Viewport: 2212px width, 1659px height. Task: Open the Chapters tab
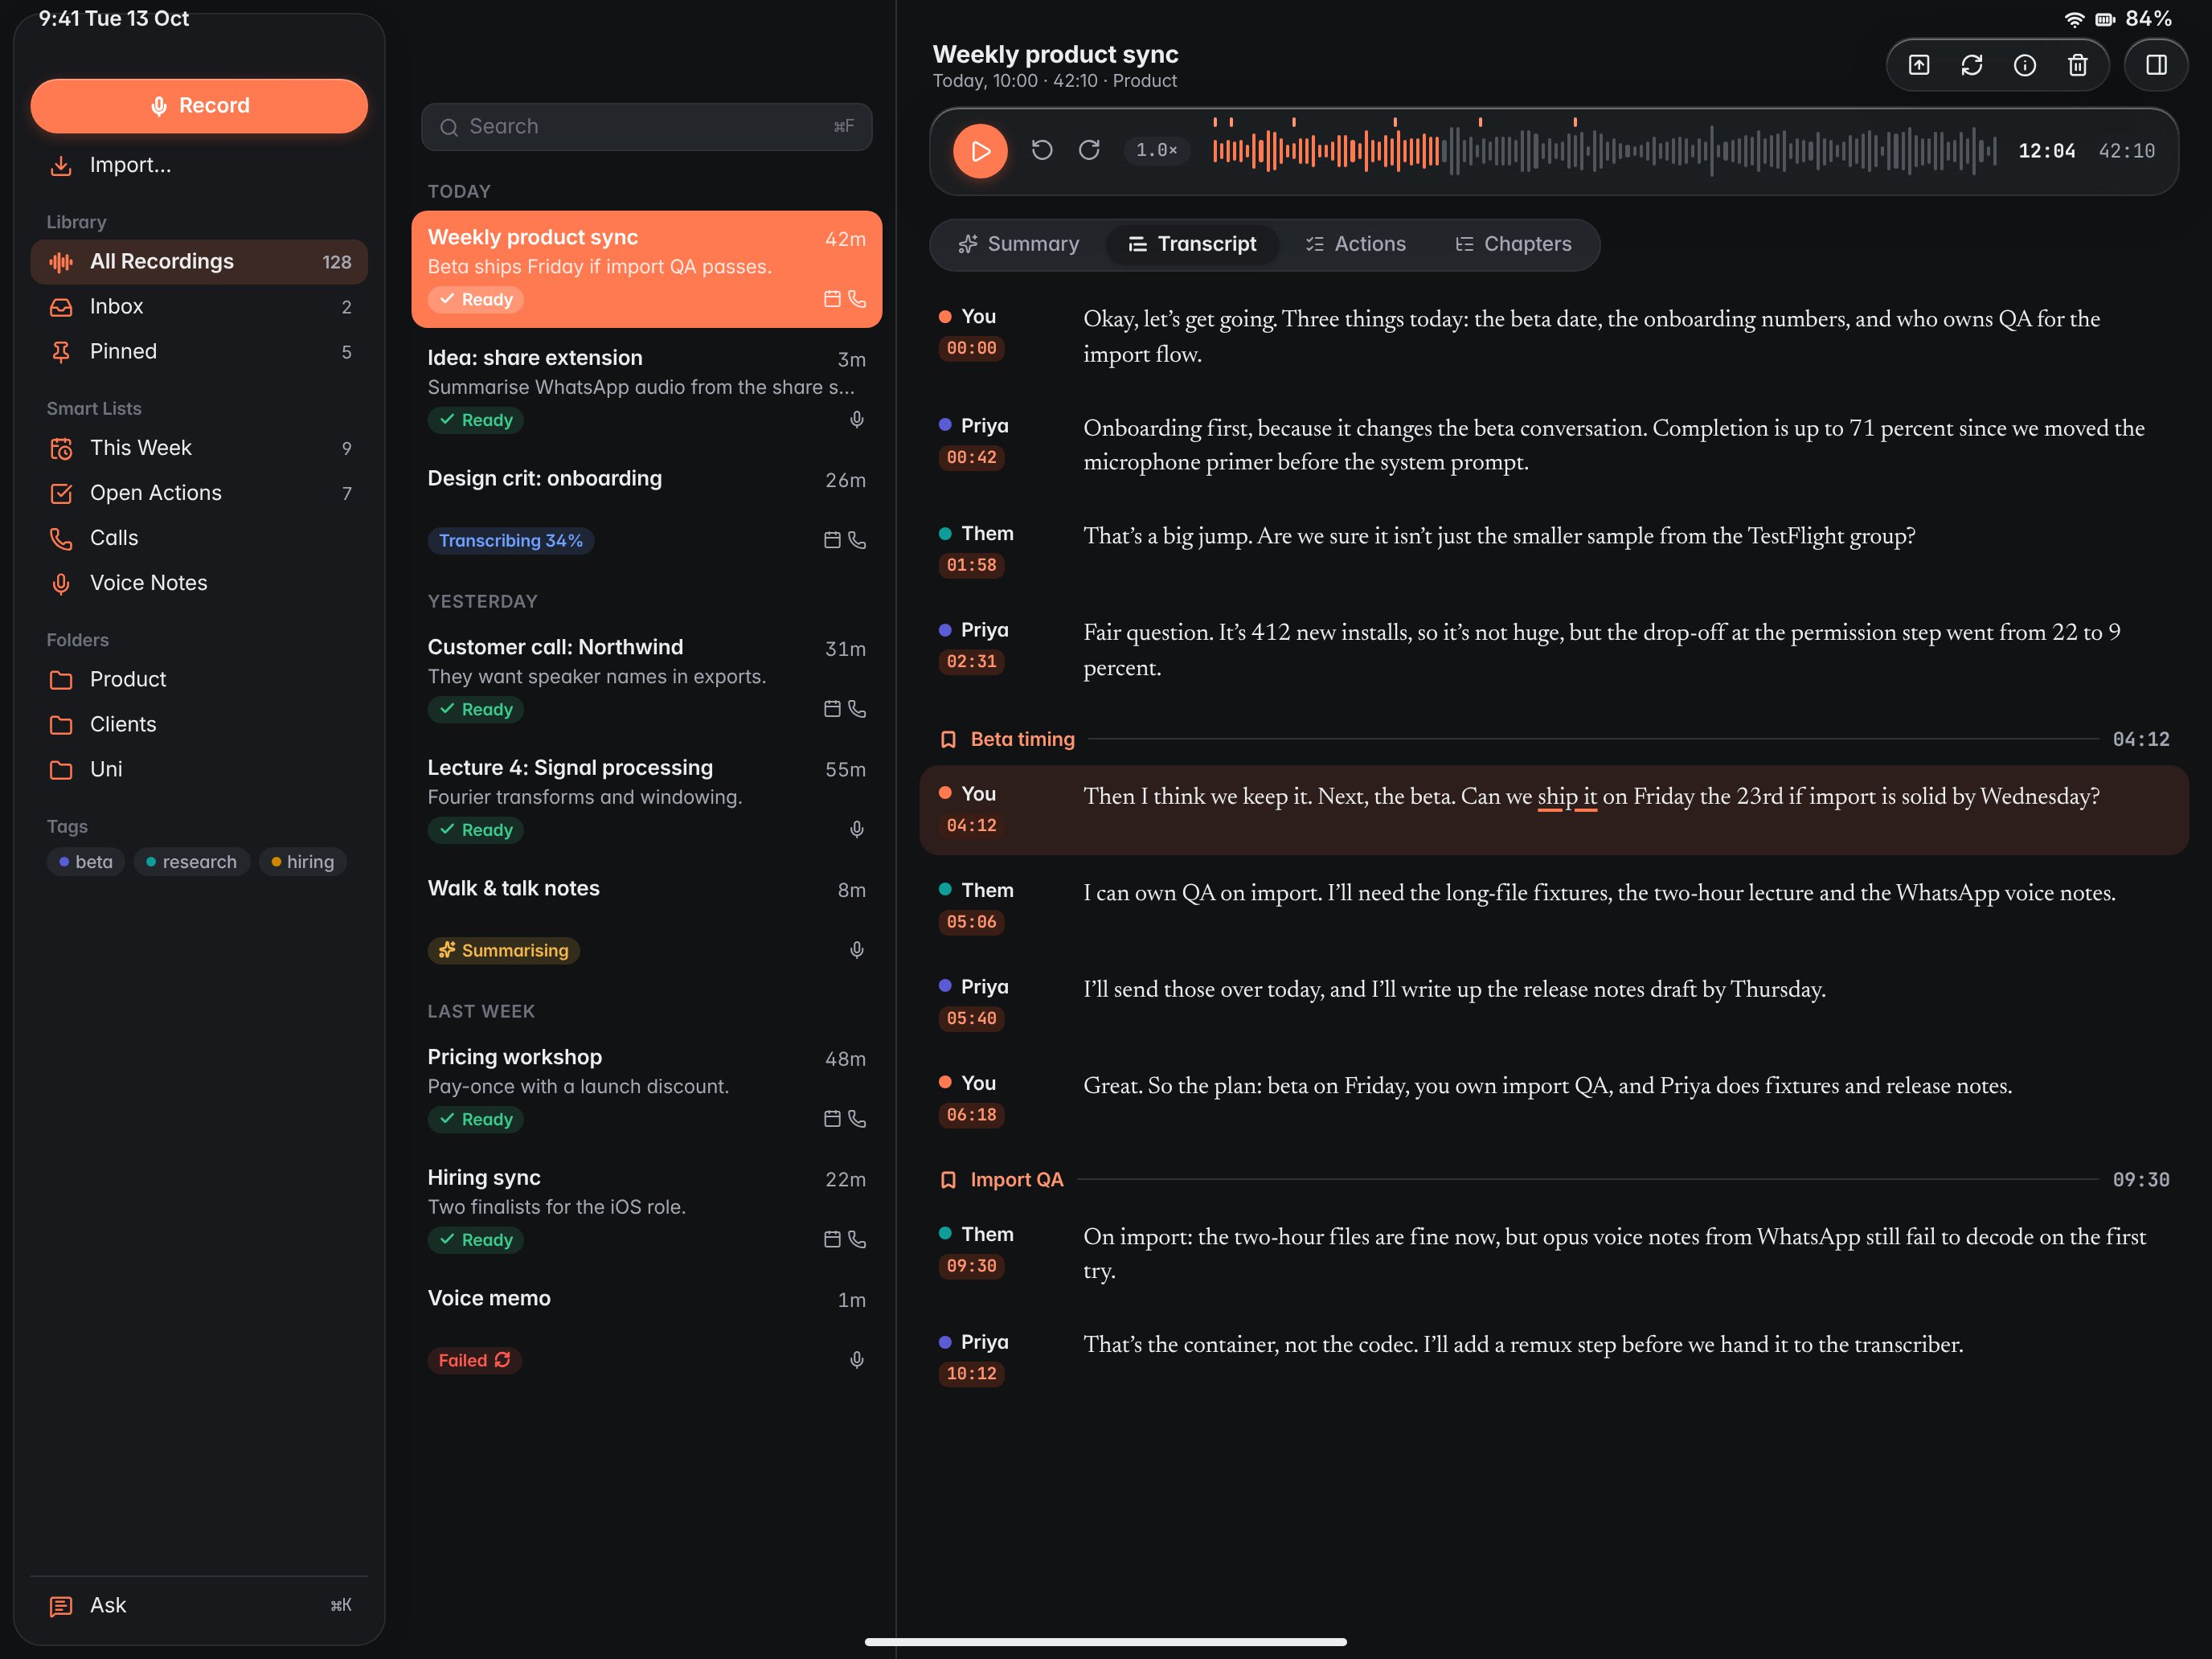tap(1513, 244)
